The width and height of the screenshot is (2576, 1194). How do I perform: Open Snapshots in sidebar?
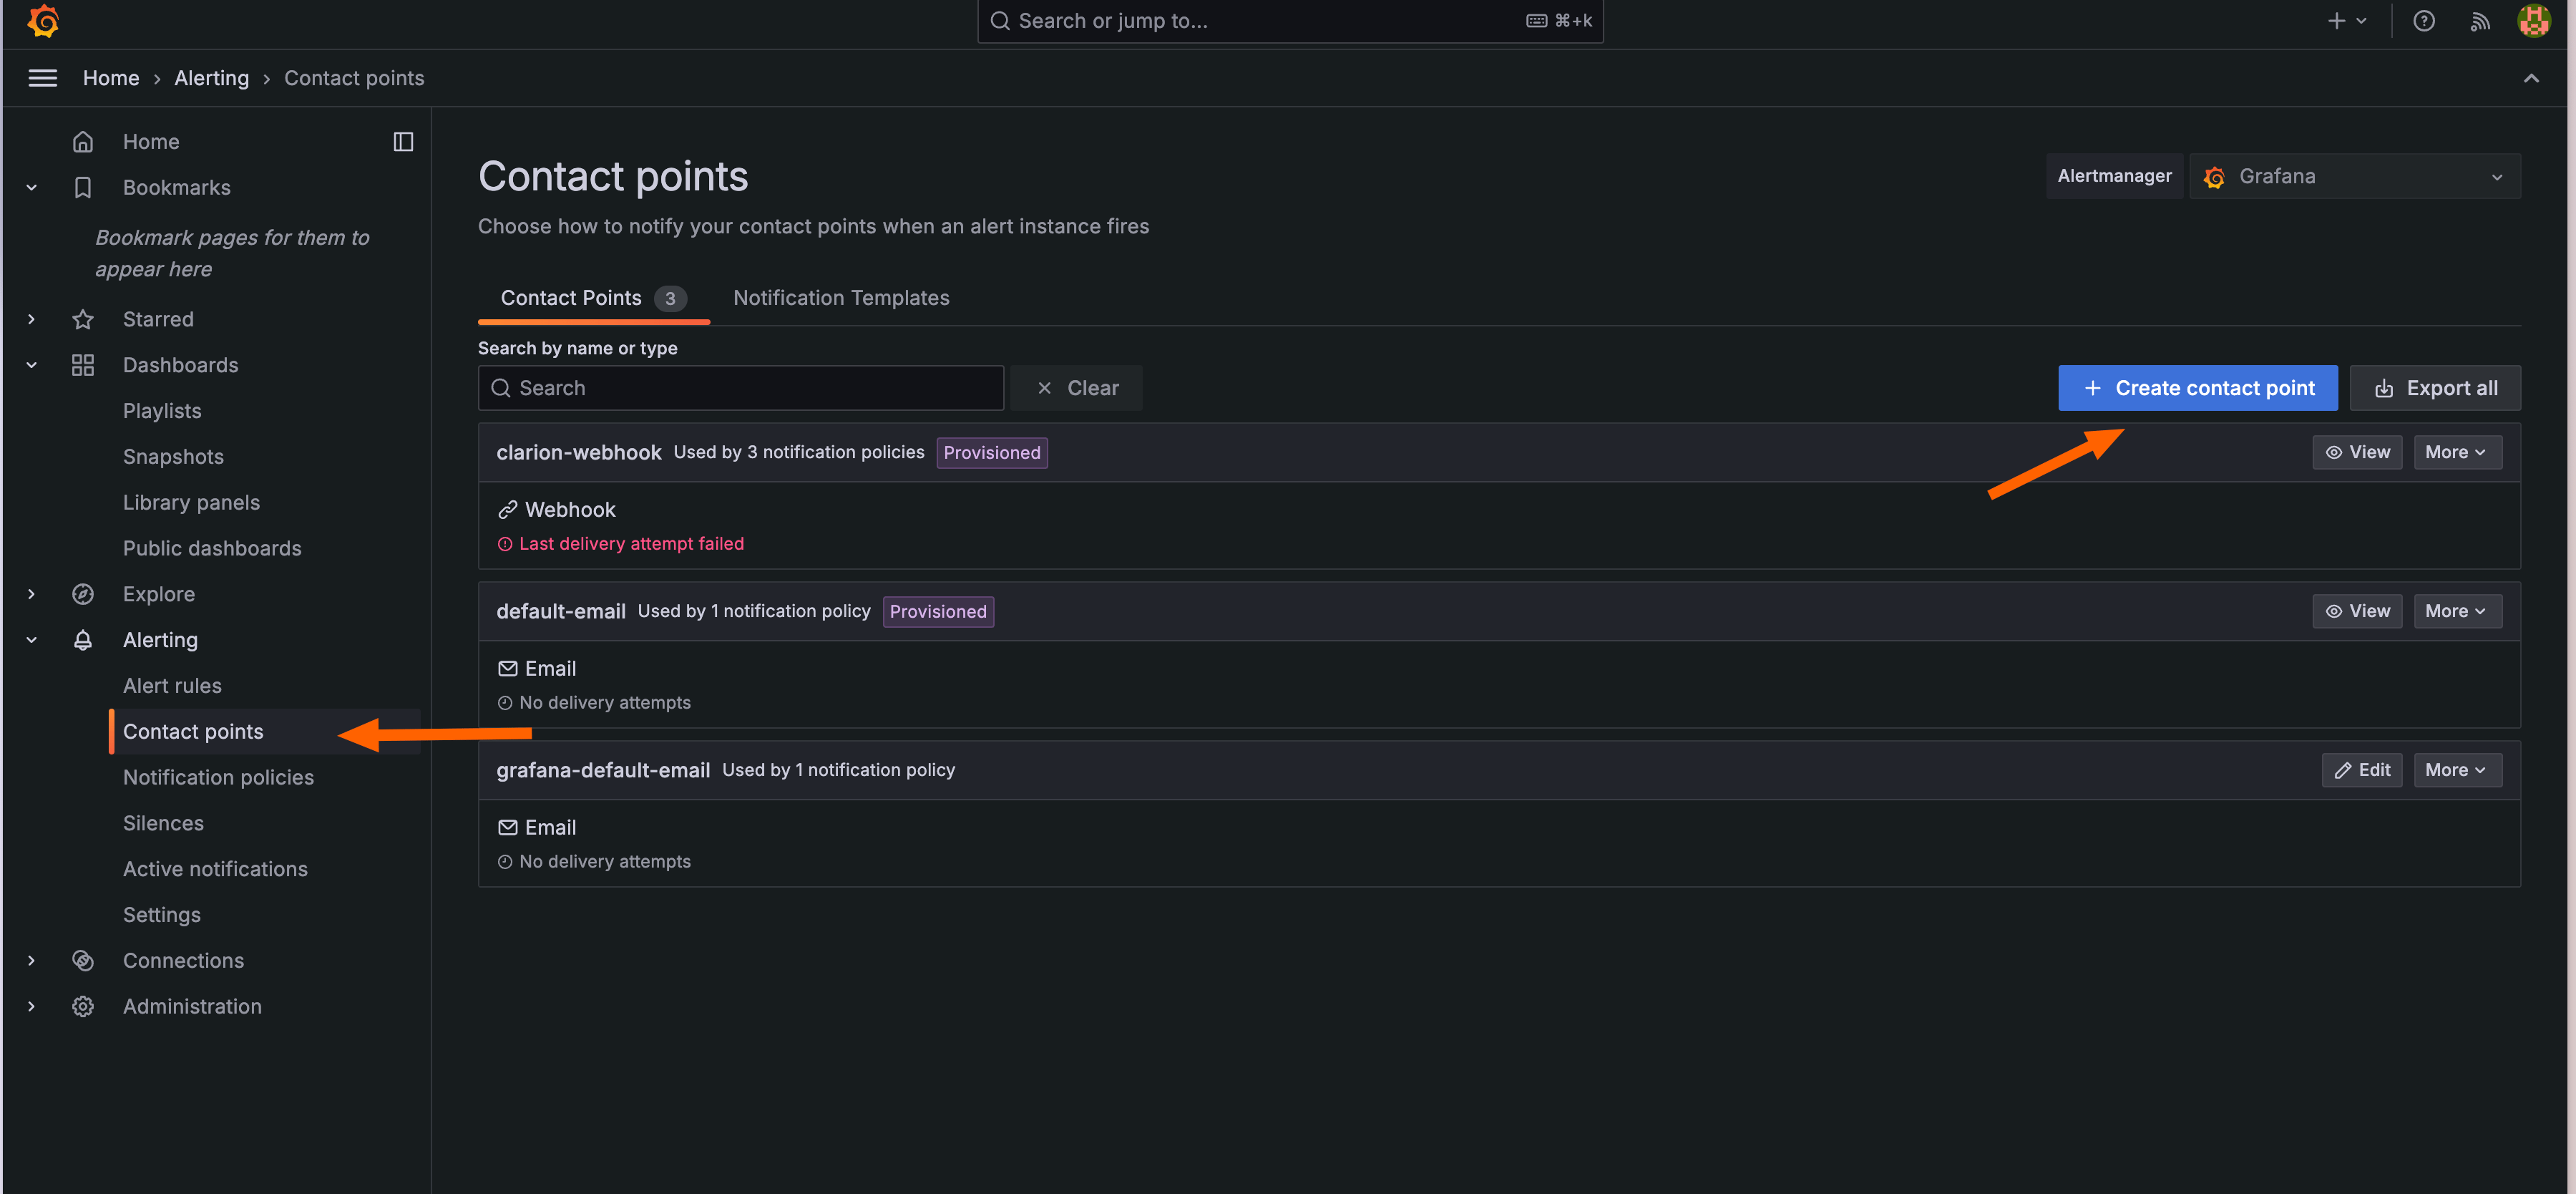pyautogui.click(x=173, y=457)
